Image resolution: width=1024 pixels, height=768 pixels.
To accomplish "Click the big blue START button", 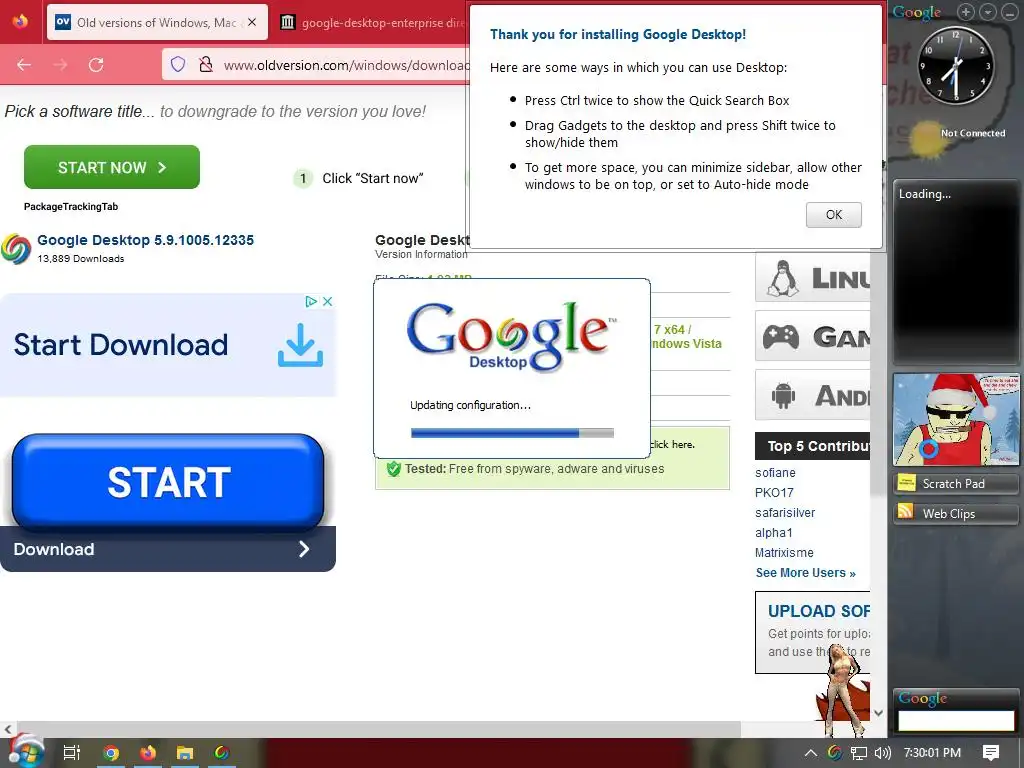I will coord(168,482).
